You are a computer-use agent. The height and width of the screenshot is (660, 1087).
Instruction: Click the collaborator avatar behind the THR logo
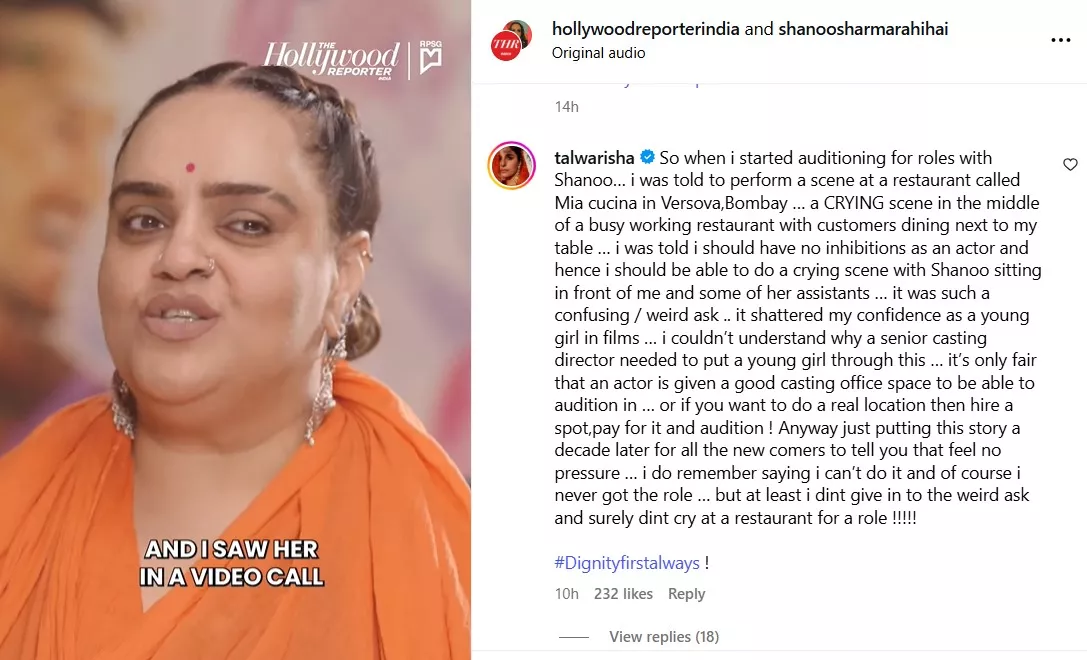pyautogui.click(x=519, y=32)
